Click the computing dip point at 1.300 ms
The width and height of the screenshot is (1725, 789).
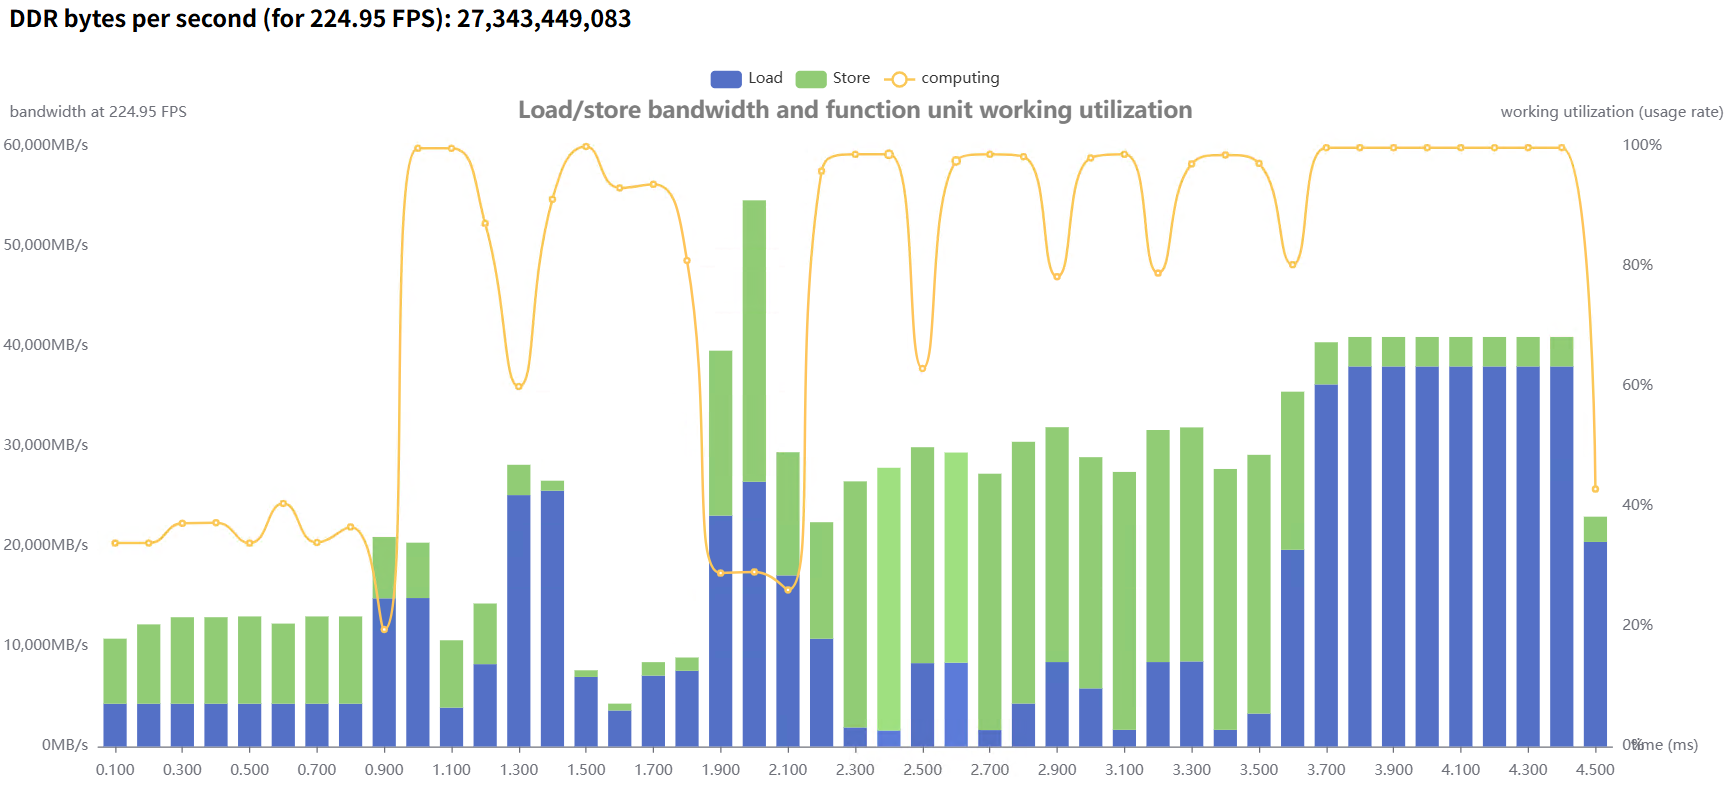[518, 386]
